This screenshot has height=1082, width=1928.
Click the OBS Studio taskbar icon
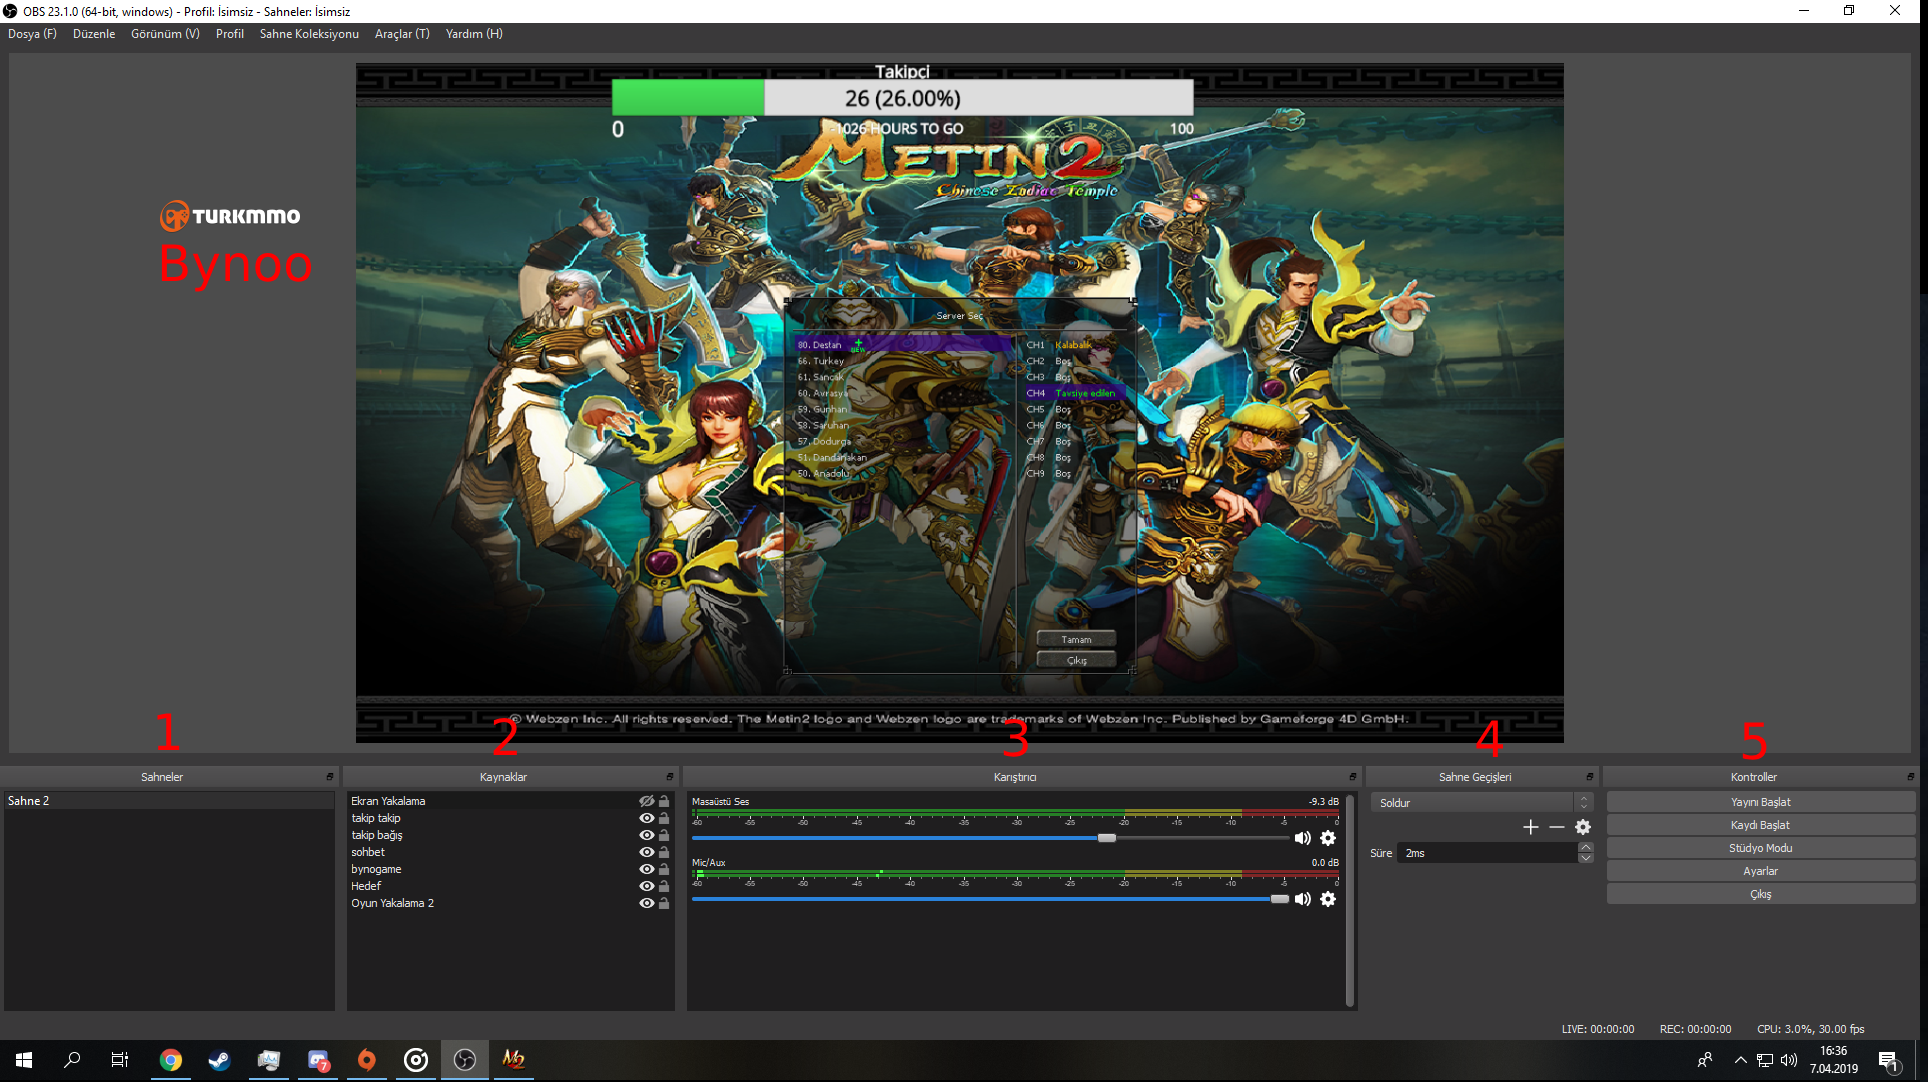(465, 1060)
